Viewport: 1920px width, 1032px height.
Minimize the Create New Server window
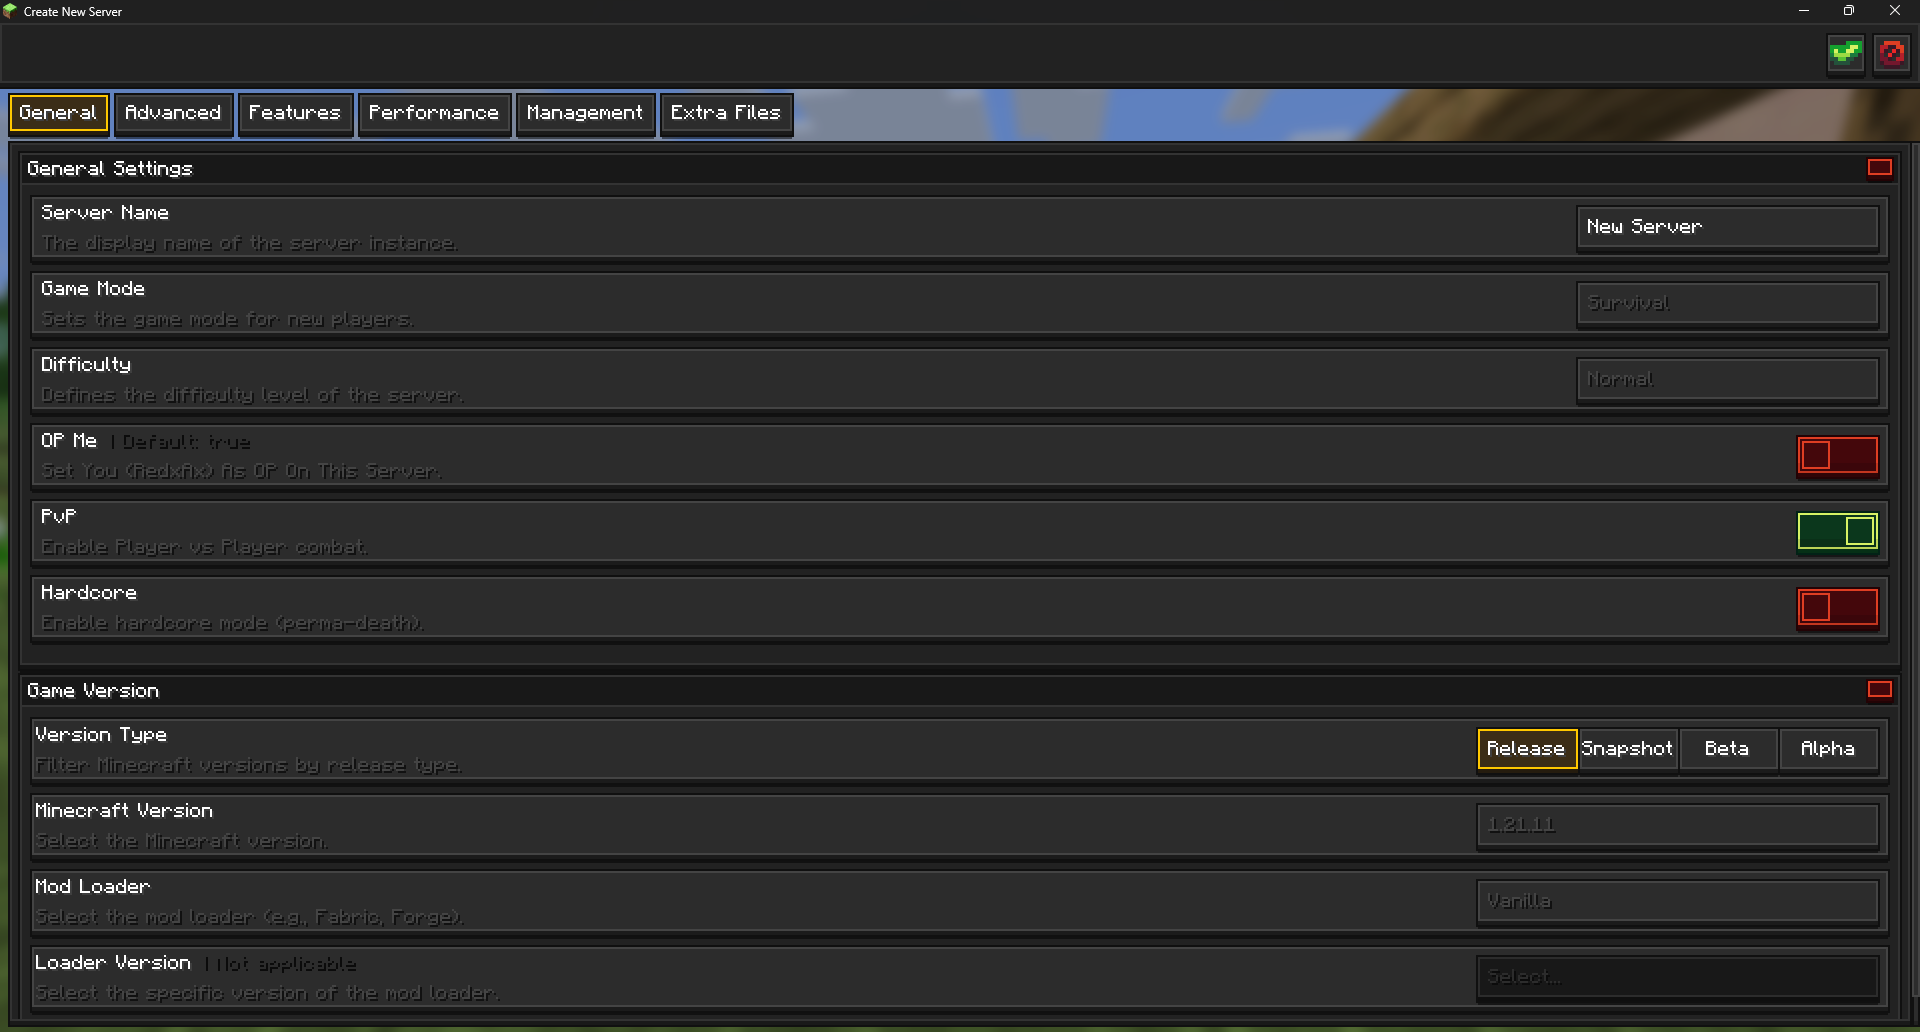click(1804, 11)
